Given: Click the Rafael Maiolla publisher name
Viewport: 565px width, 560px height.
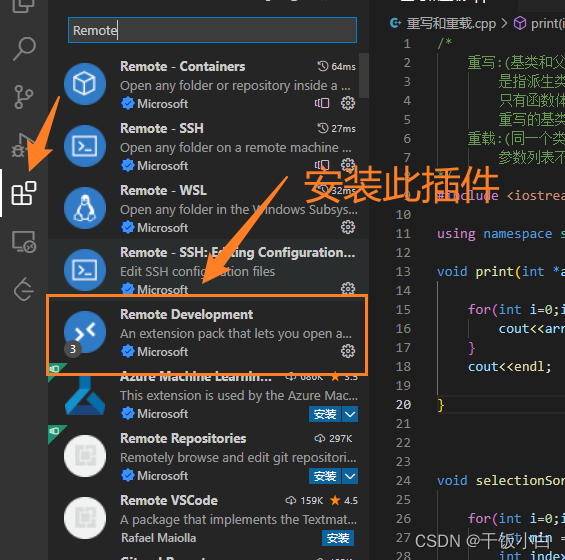Looking at the screenshot, I should [x=159, y=538].
